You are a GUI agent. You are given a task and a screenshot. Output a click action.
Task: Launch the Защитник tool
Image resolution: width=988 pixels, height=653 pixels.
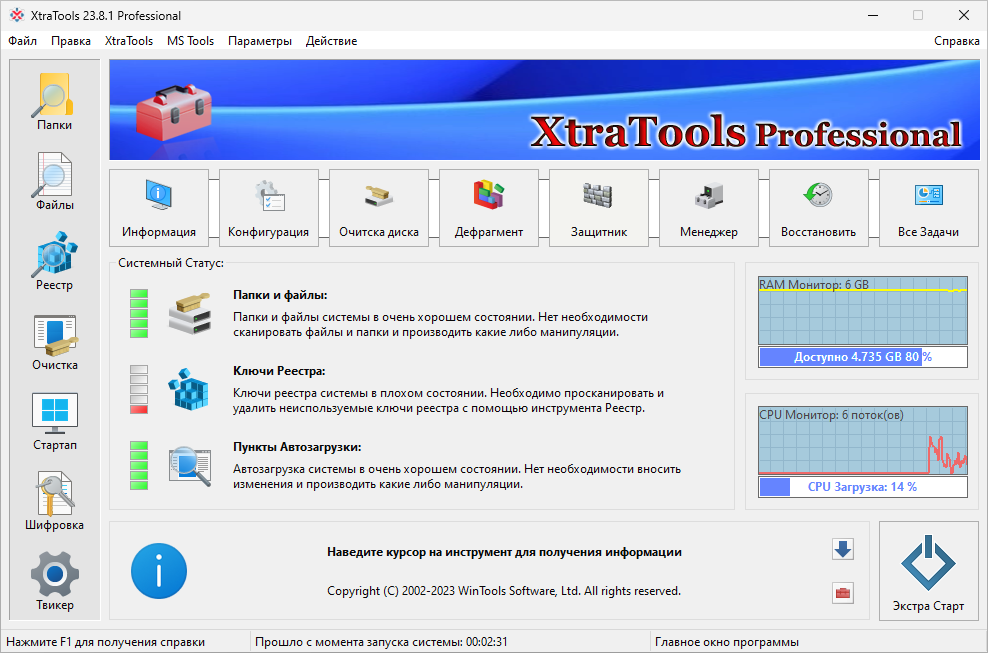[598, 207]
